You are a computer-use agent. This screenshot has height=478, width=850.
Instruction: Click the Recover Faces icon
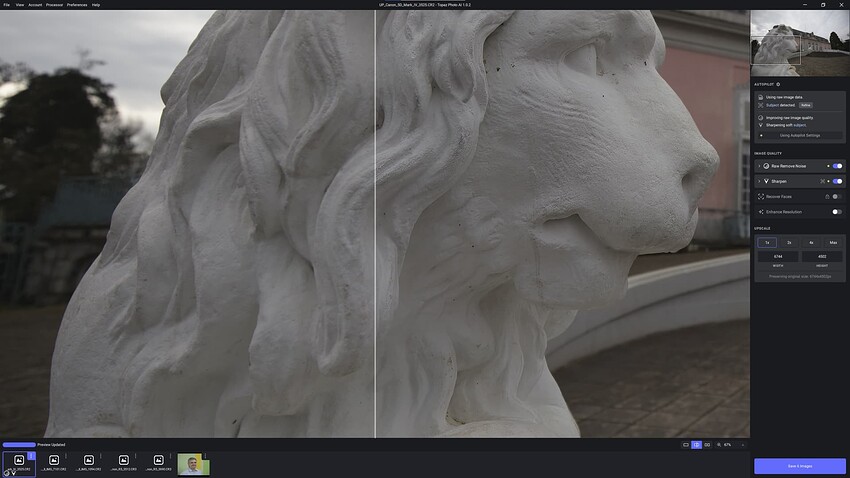[x=761, y=196]
